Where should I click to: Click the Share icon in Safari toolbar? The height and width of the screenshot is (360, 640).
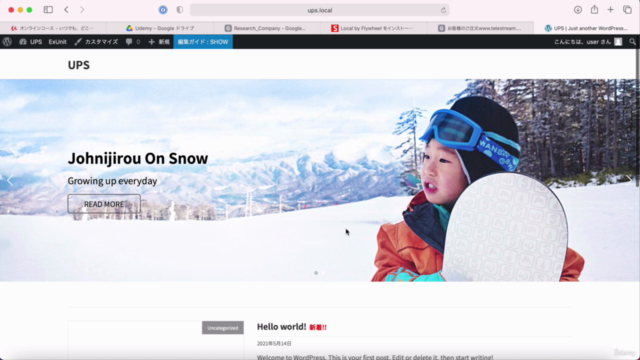click(x=594, y=9)
